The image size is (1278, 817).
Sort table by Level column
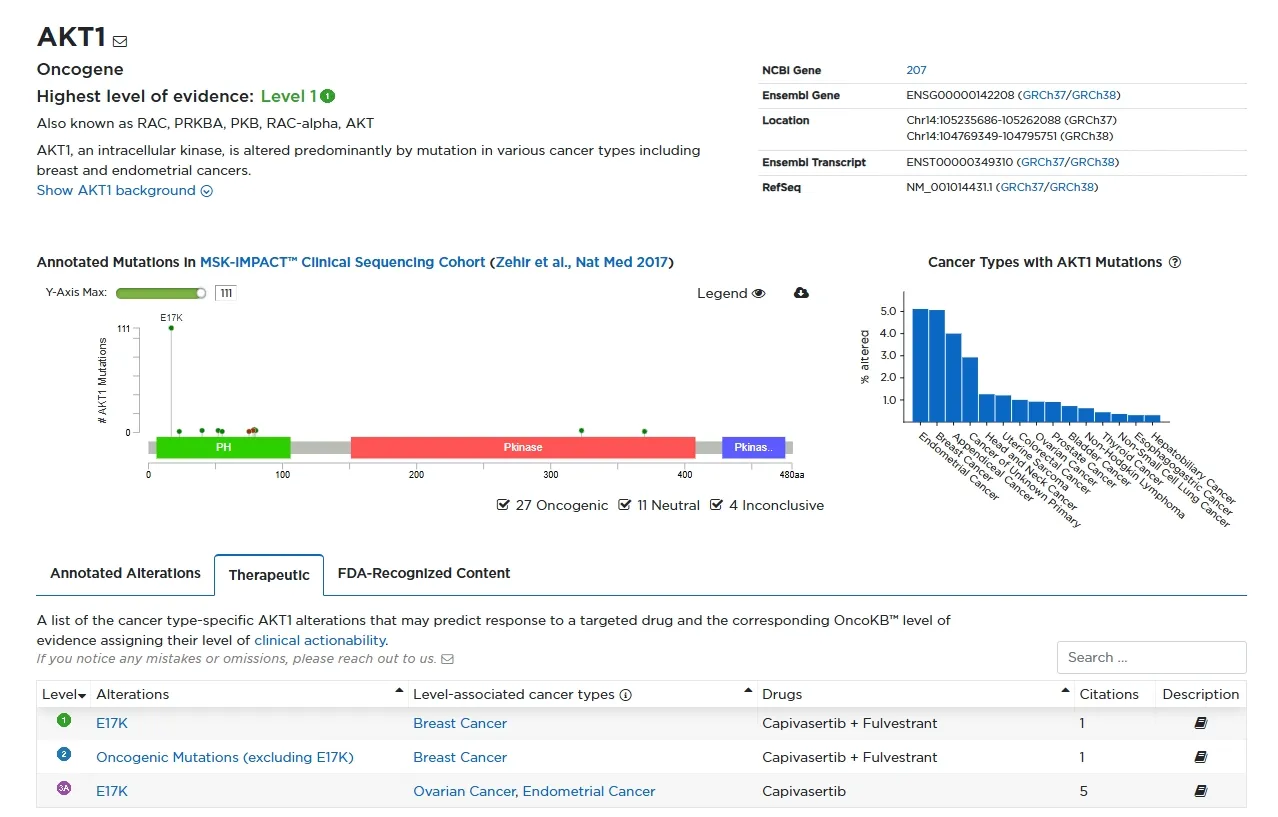(64, 694)
